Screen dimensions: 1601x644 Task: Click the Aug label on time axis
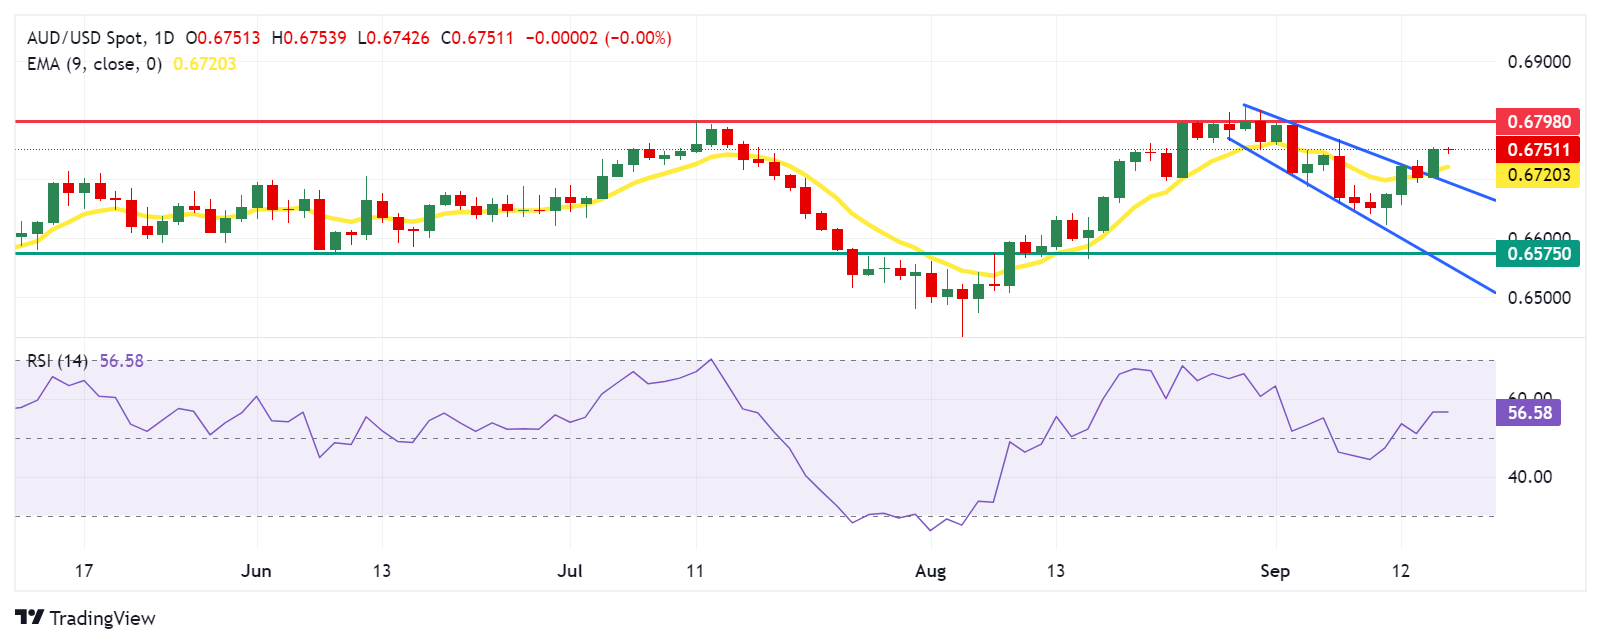pos(931,571)
